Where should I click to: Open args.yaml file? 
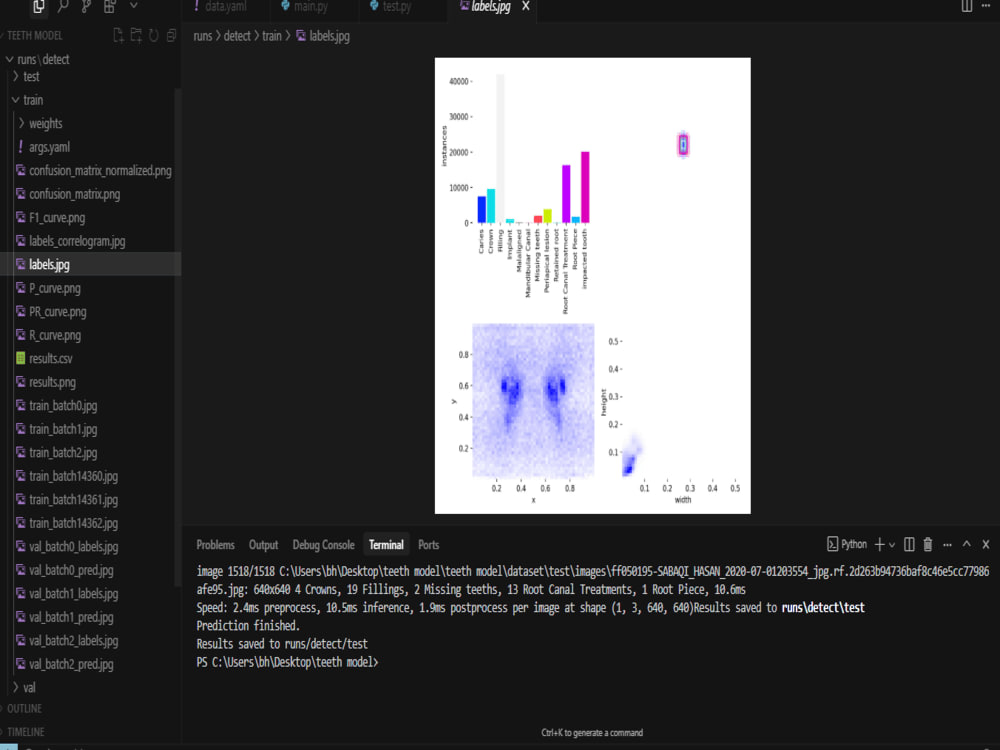coord(49,147)
